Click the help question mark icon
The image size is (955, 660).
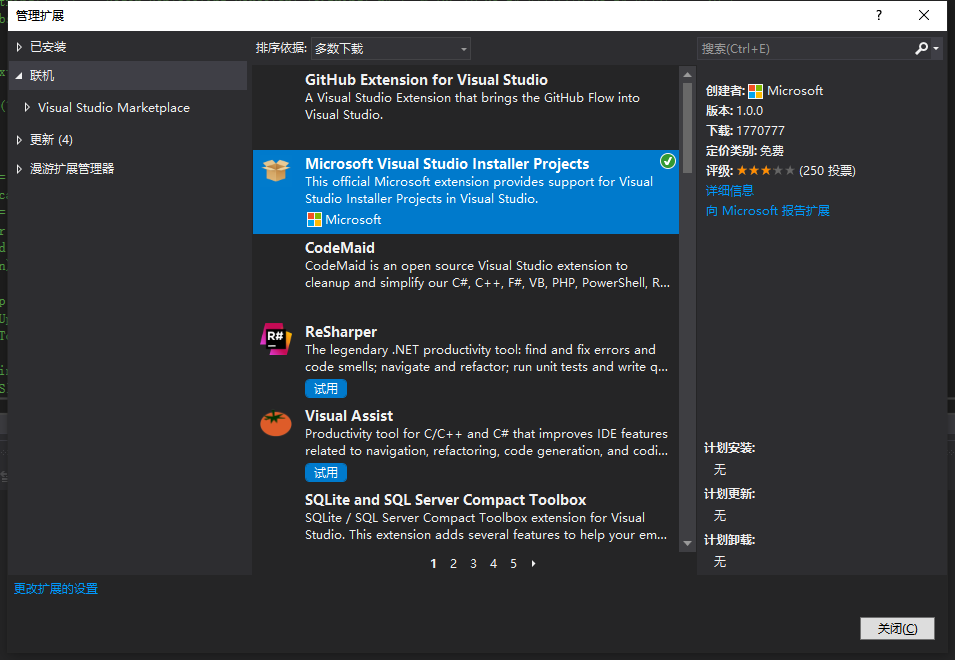(879, 15)
